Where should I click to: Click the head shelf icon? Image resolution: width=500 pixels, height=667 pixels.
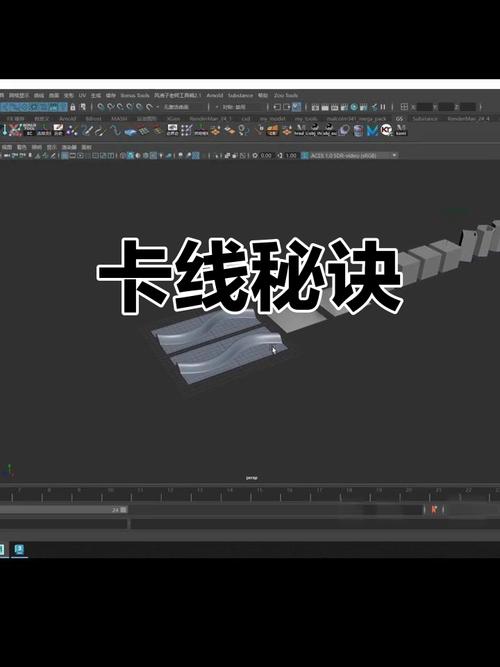tap(300, 130)
